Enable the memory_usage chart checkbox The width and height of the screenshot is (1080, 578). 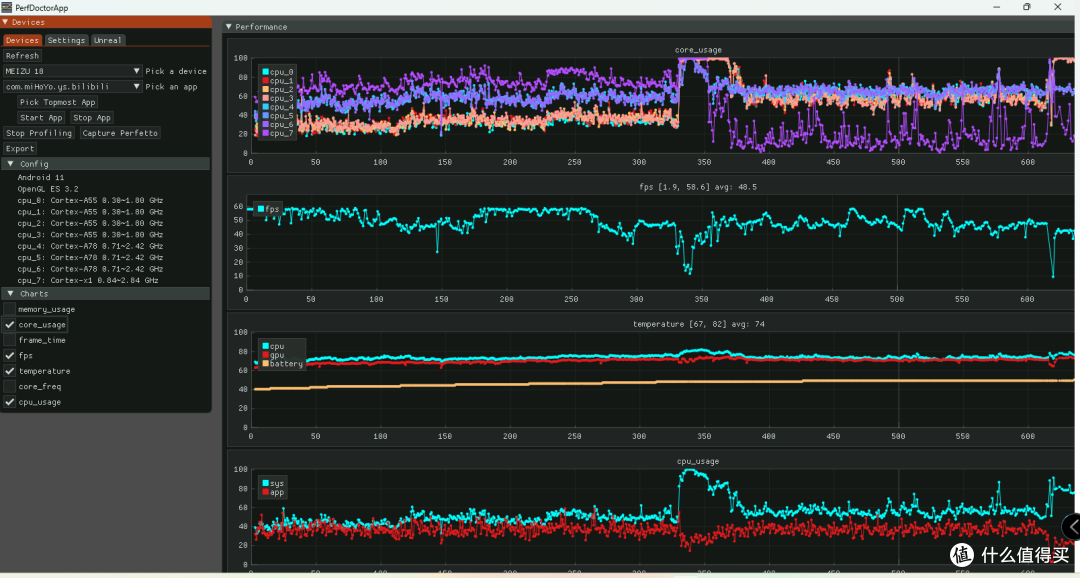tap(10, 309)
